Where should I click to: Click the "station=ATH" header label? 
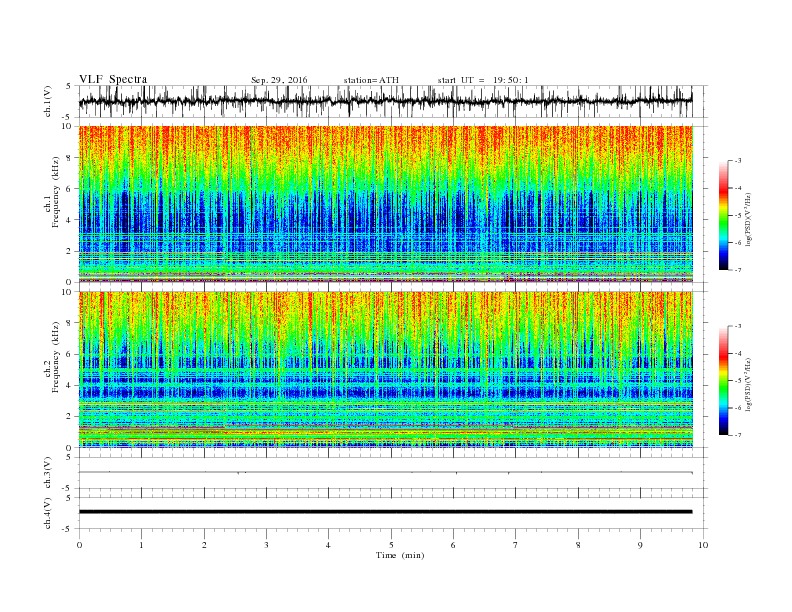(371, 80)
